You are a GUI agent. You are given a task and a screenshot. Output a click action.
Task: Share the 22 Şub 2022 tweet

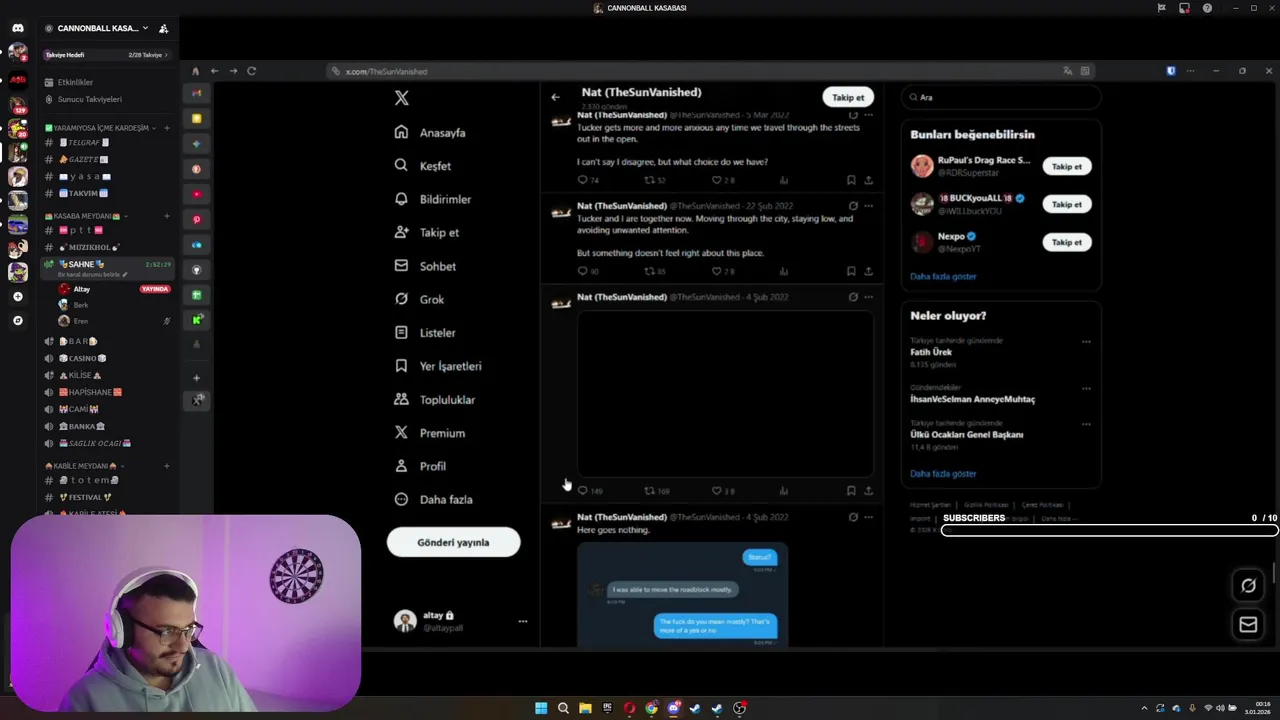point(868,271)
